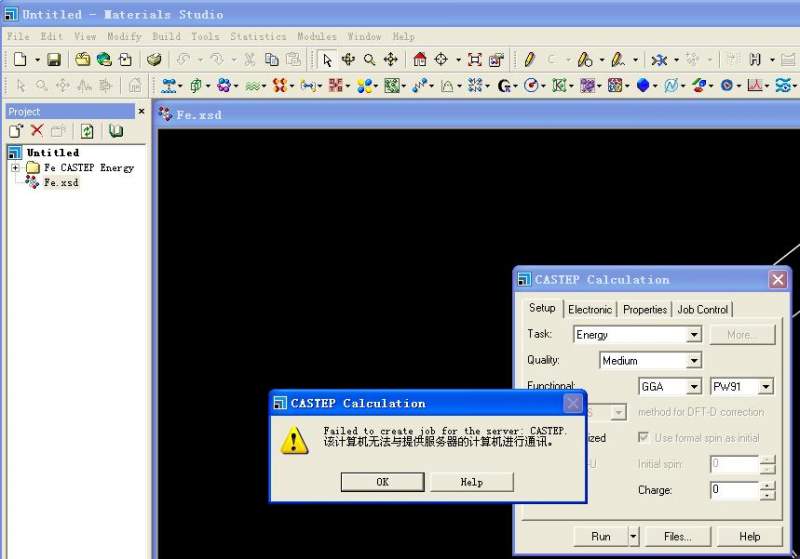Image resolution: width=800 pixels, height=559 pixels.
Task: Open the dropdown arrow beside Run button
Action: pyautogui.click(x=633, y=537)
